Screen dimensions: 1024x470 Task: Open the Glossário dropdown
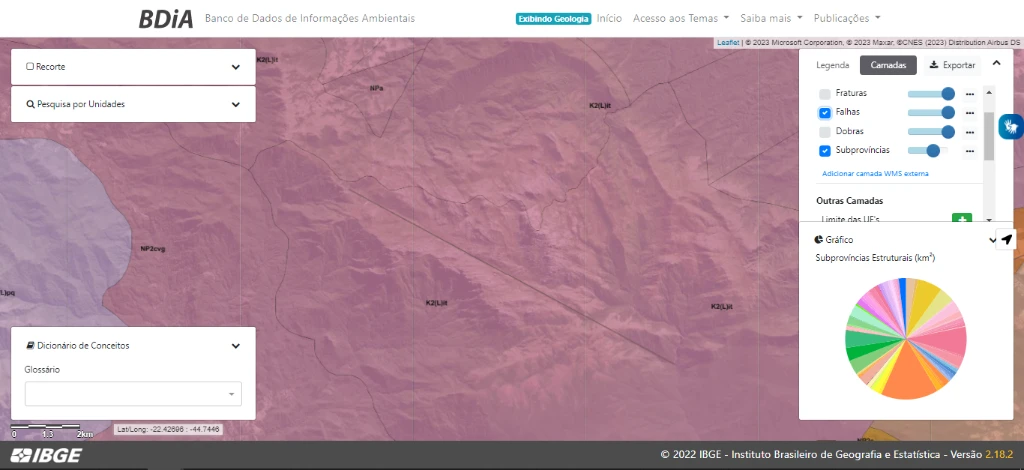133,394
